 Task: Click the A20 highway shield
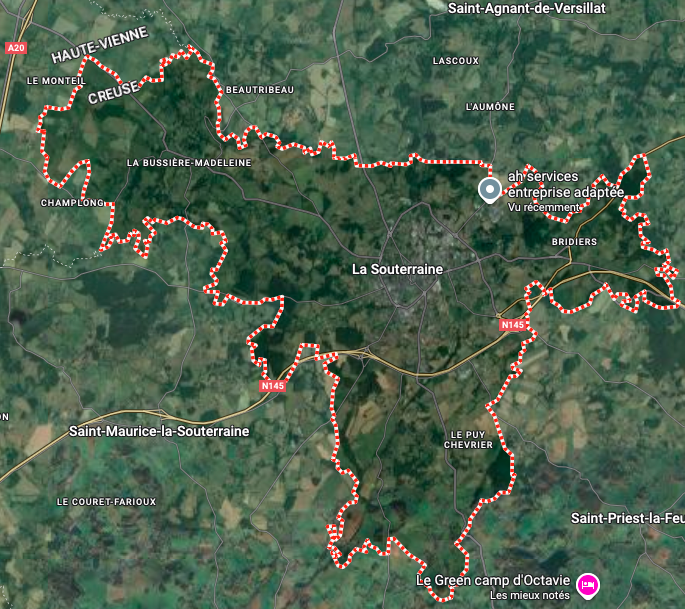click(x=16, y=48)
